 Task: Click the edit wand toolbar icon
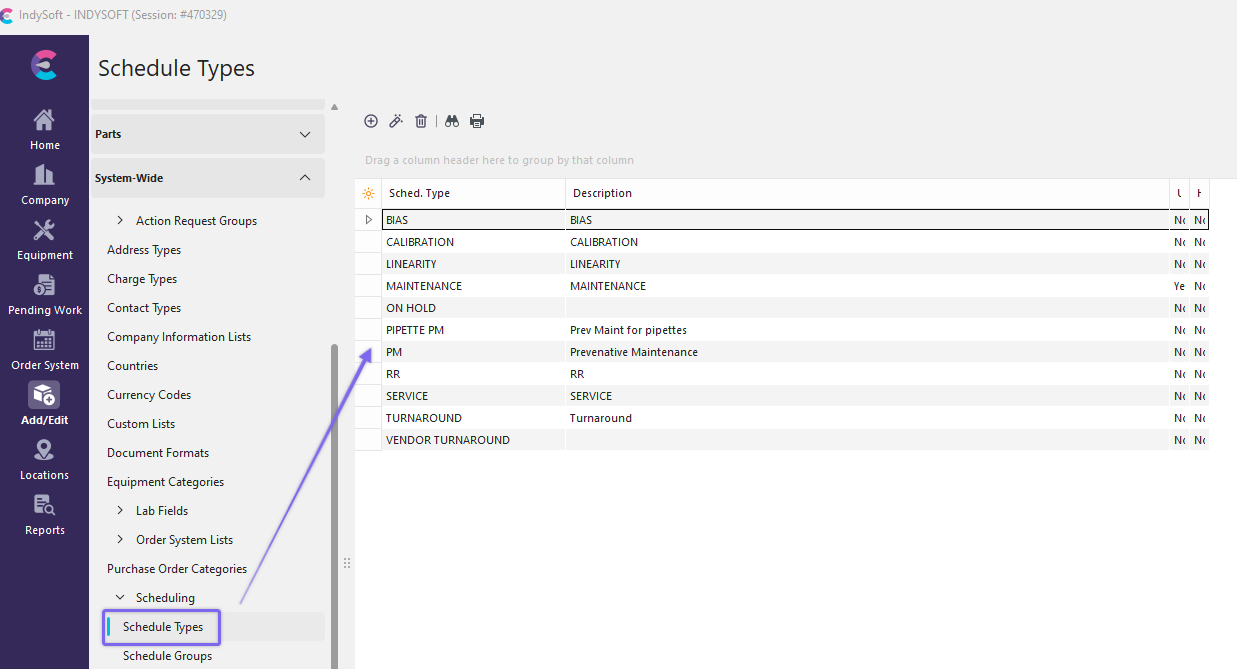point(396,121)
